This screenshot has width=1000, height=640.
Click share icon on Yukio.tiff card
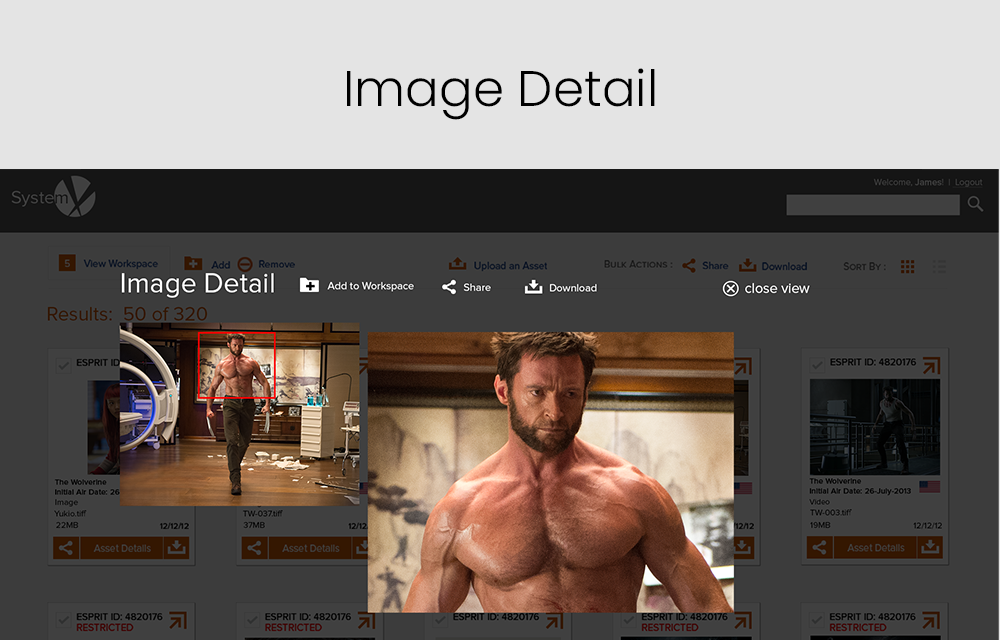click(66, 548)
